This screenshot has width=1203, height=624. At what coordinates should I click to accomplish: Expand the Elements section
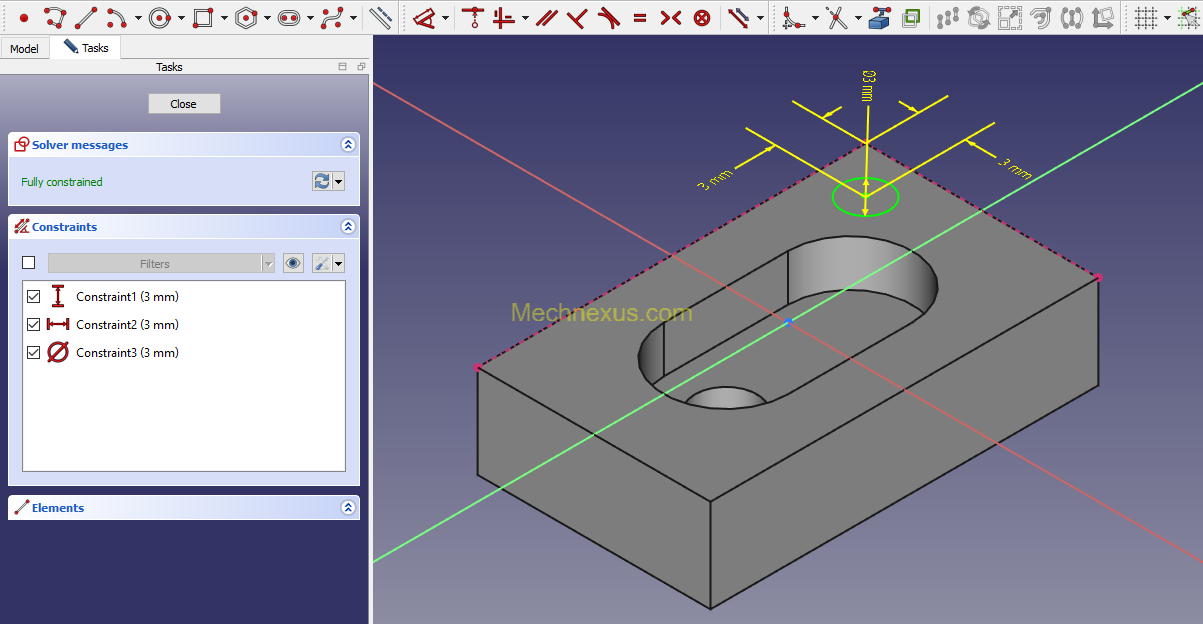(x=348, y=508)
